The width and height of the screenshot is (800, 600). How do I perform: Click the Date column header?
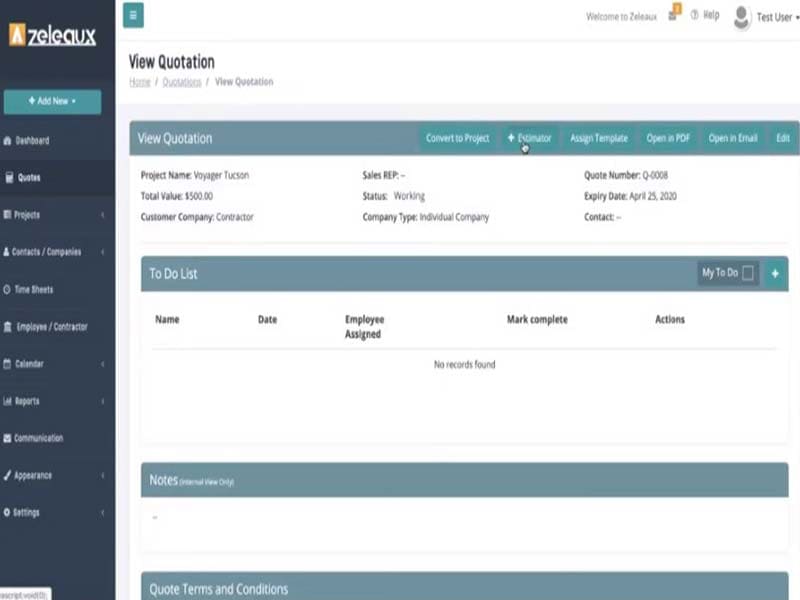(267, 320)
